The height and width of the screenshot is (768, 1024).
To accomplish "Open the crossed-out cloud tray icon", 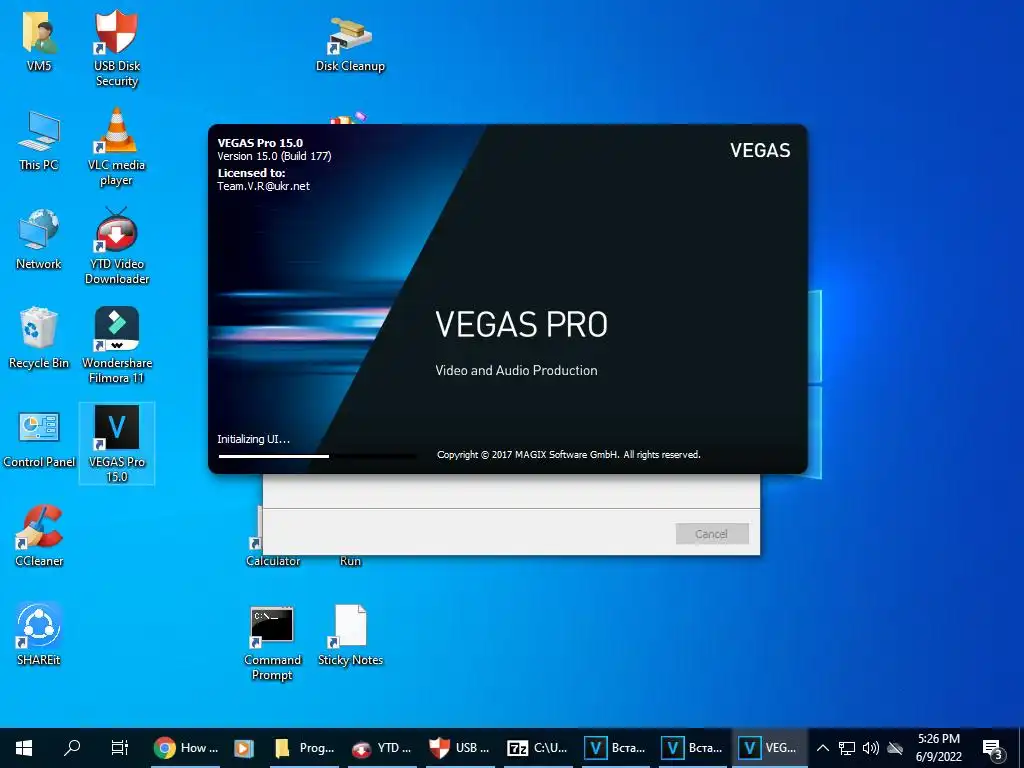I will pos(895,748).
